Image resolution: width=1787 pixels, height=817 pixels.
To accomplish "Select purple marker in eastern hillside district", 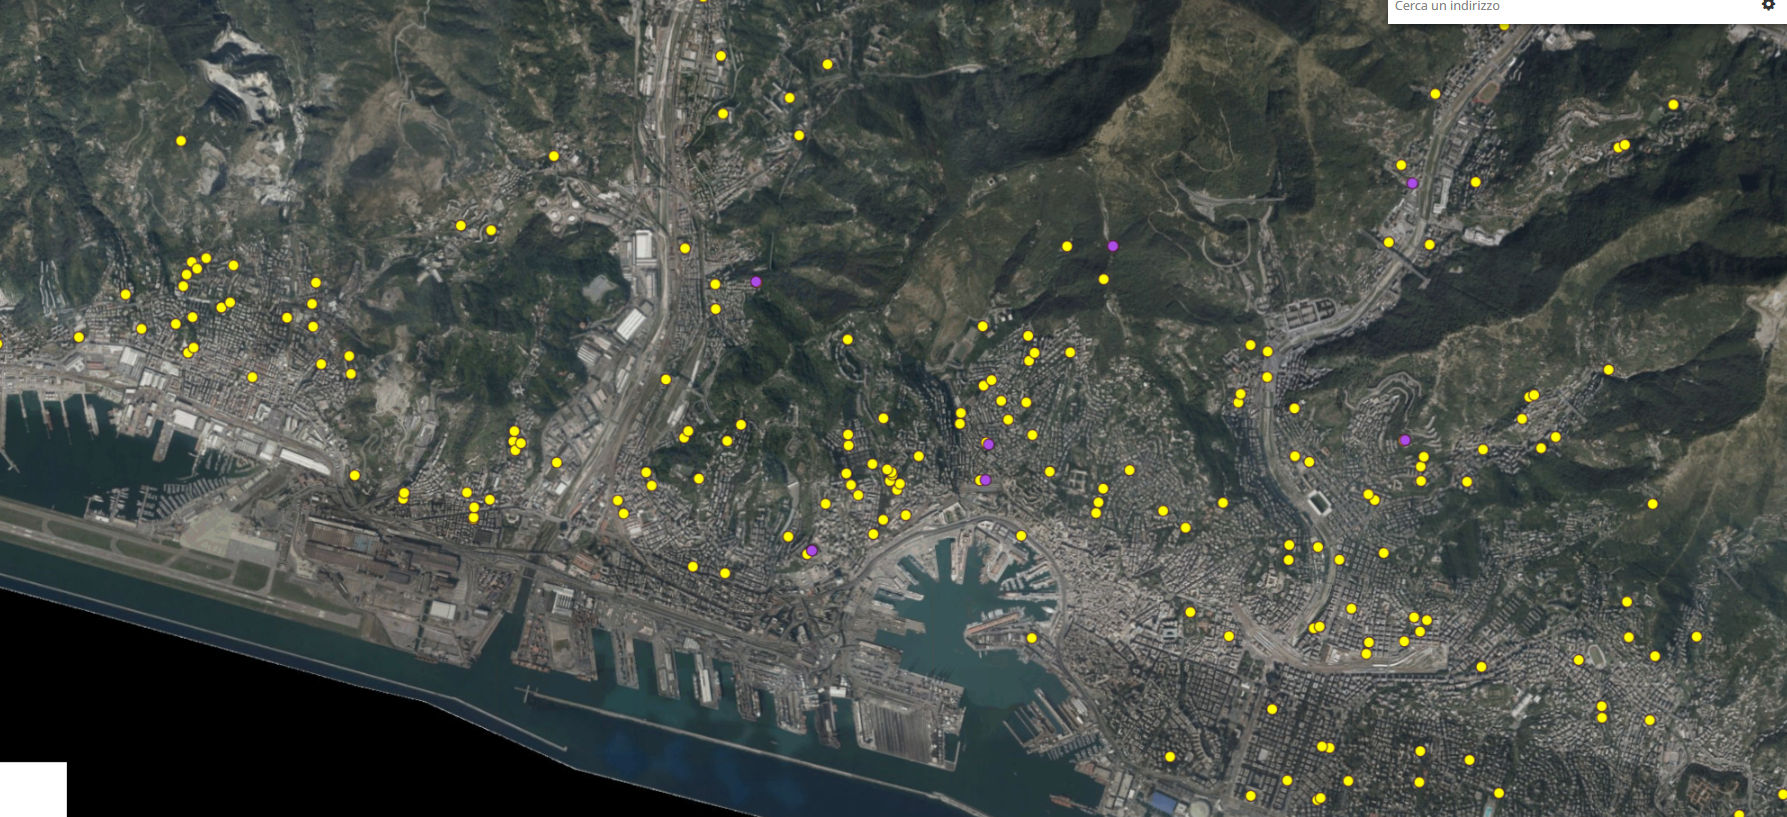I will (1405, 440).
